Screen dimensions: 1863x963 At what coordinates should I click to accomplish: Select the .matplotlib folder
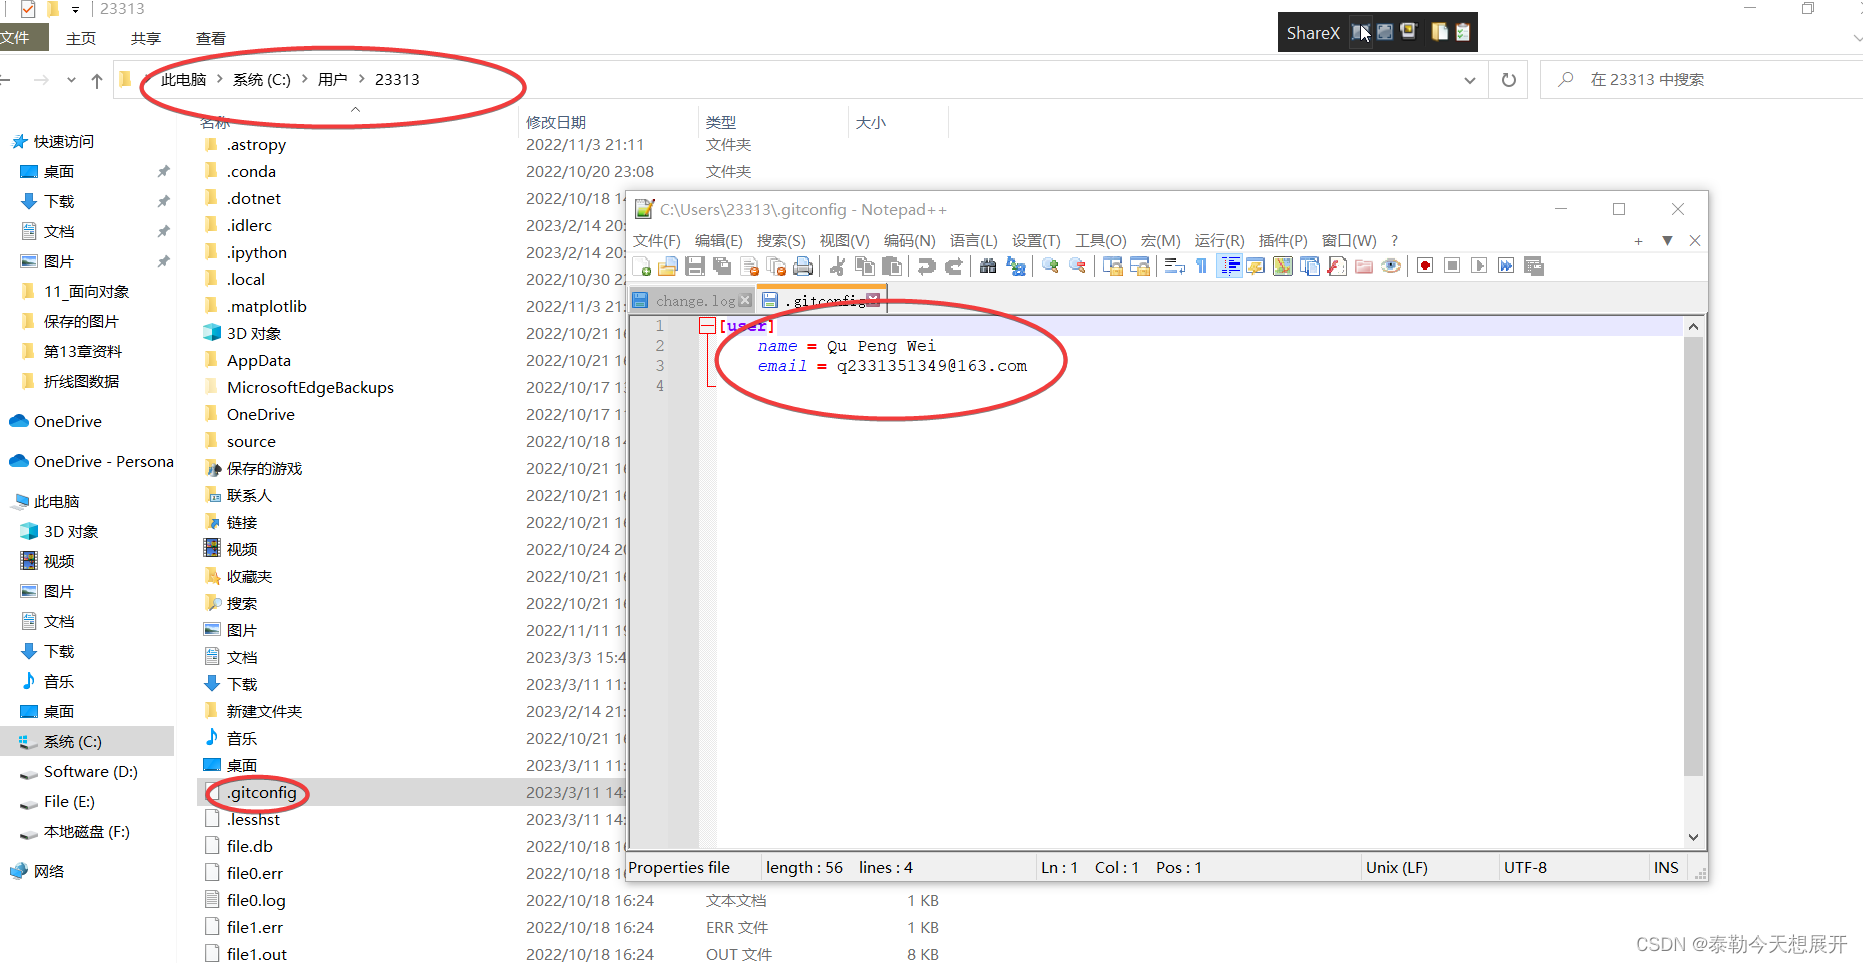(x=266, y=306)
